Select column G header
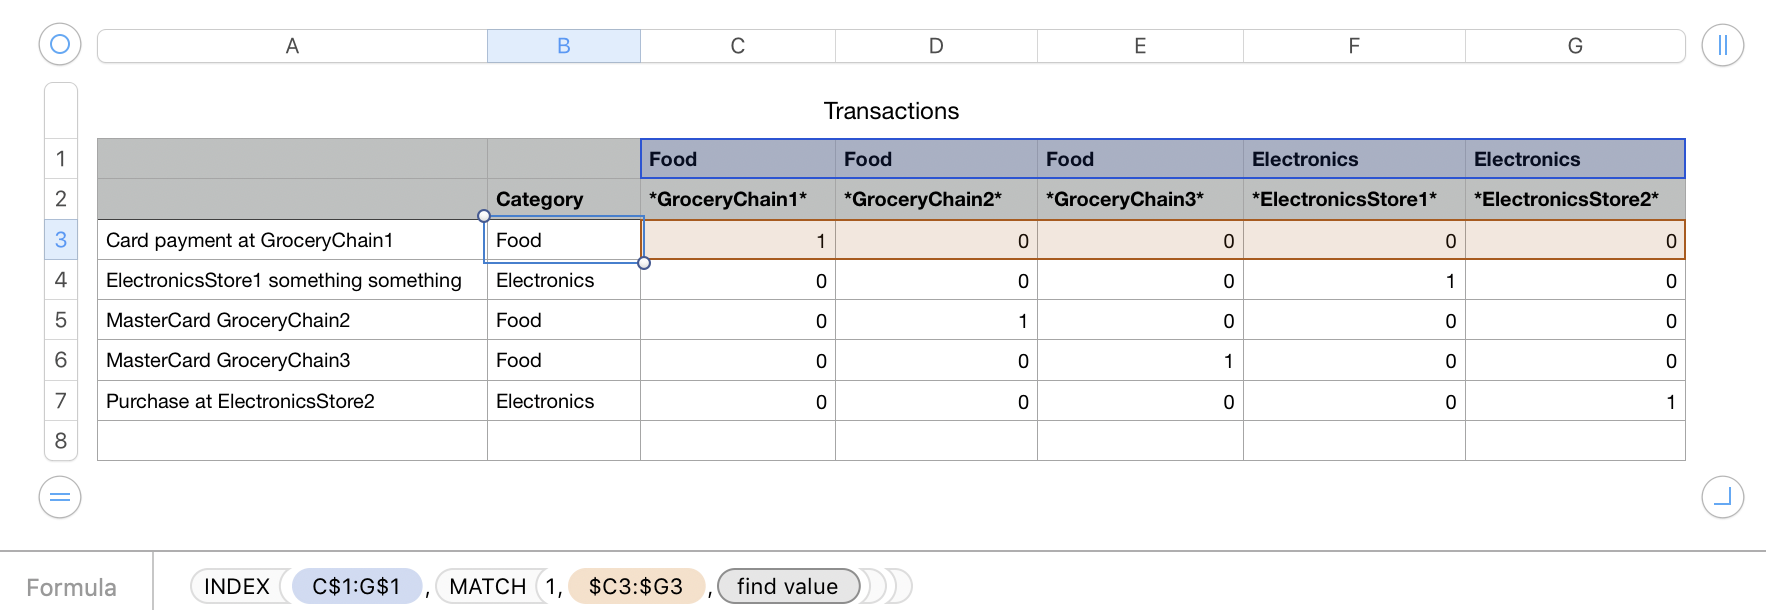 point(1575,46)
